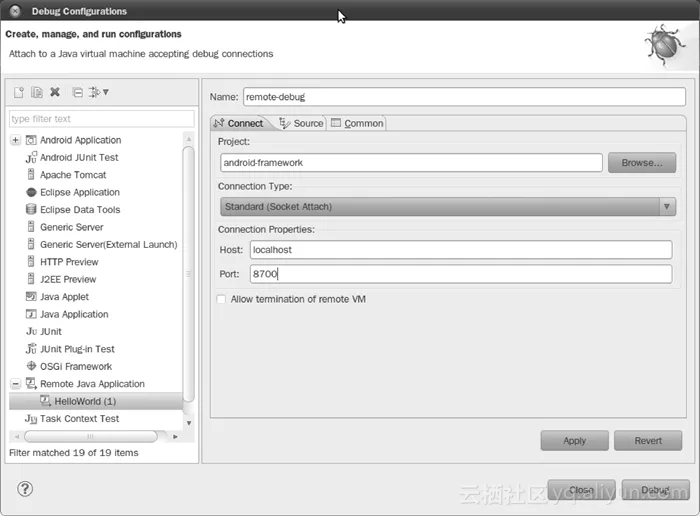700x516 pixels.
Task: Click the horizontal scrollbar in configurations list
Action: point(90,436)
